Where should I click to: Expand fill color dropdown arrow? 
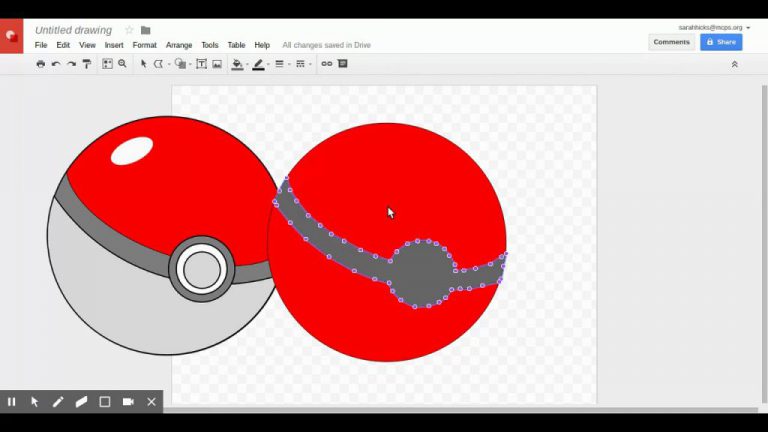click(247, 64)
